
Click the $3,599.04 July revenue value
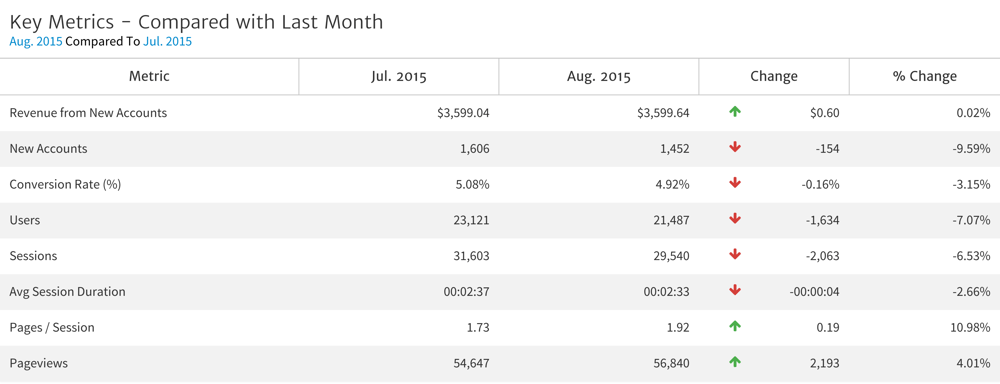pyautogui.click(x=463, y=113)
